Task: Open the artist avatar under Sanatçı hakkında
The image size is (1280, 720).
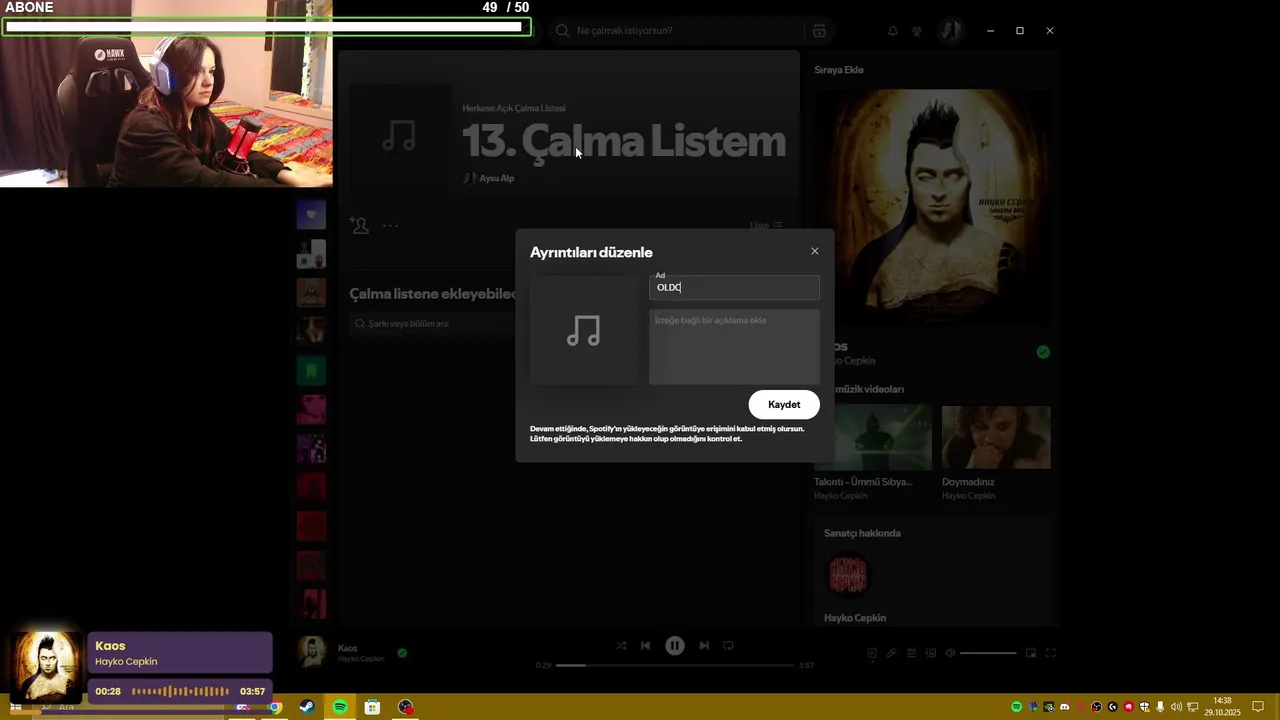Action: pyautogui.click(x=847, y=575)
